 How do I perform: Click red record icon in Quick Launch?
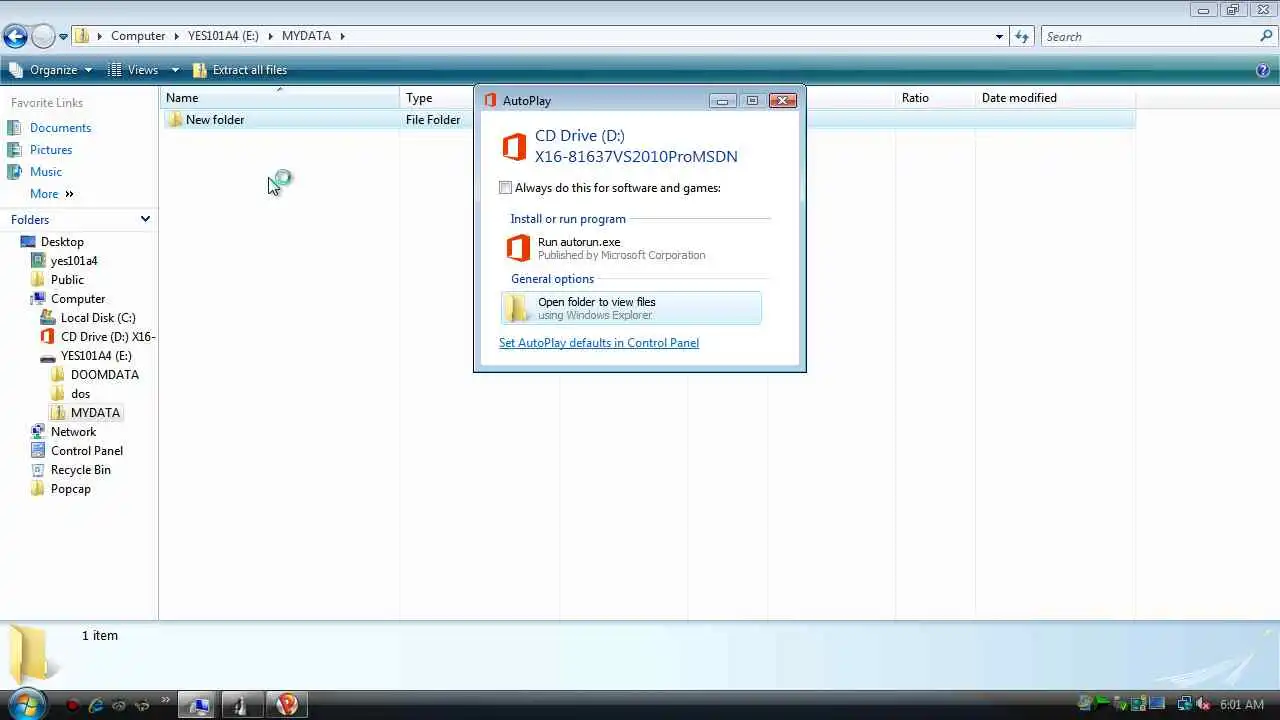pyautogui.click(x=72, y=705)
